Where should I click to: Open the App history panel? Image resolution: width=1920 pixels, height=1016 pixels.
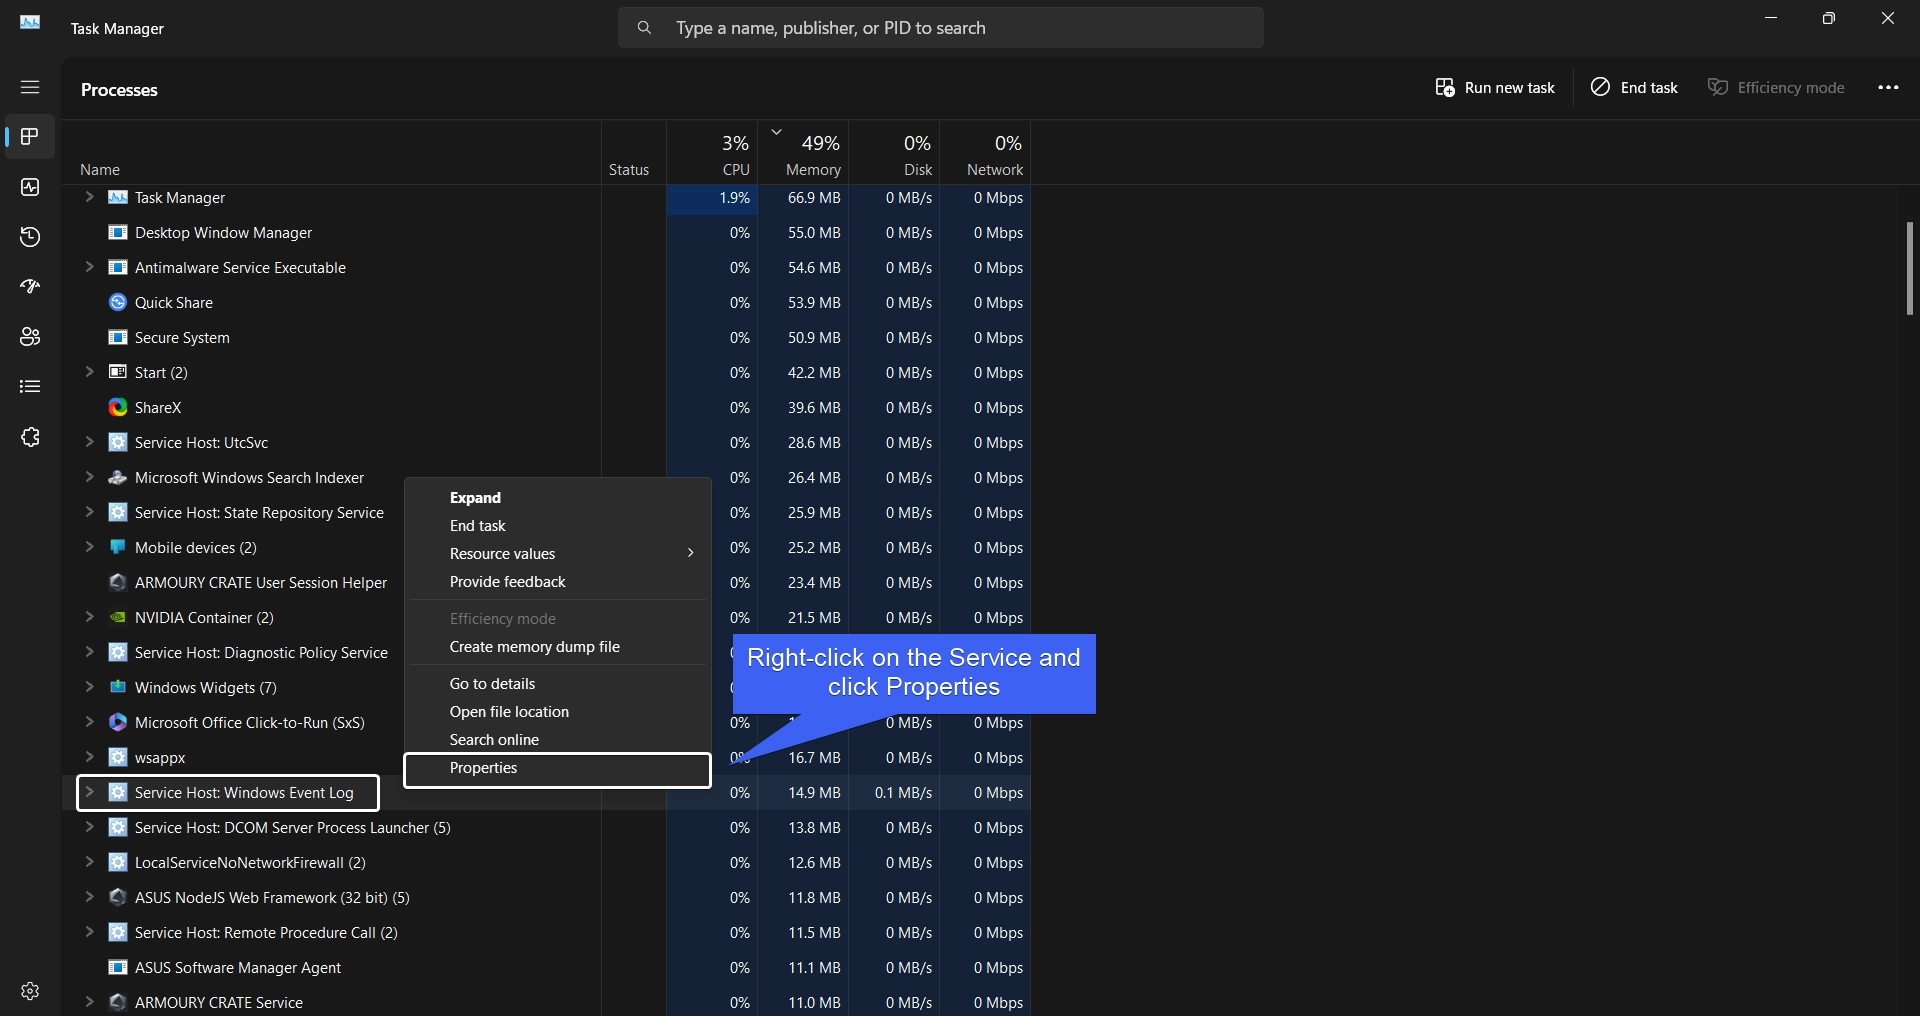click(30, 237)
